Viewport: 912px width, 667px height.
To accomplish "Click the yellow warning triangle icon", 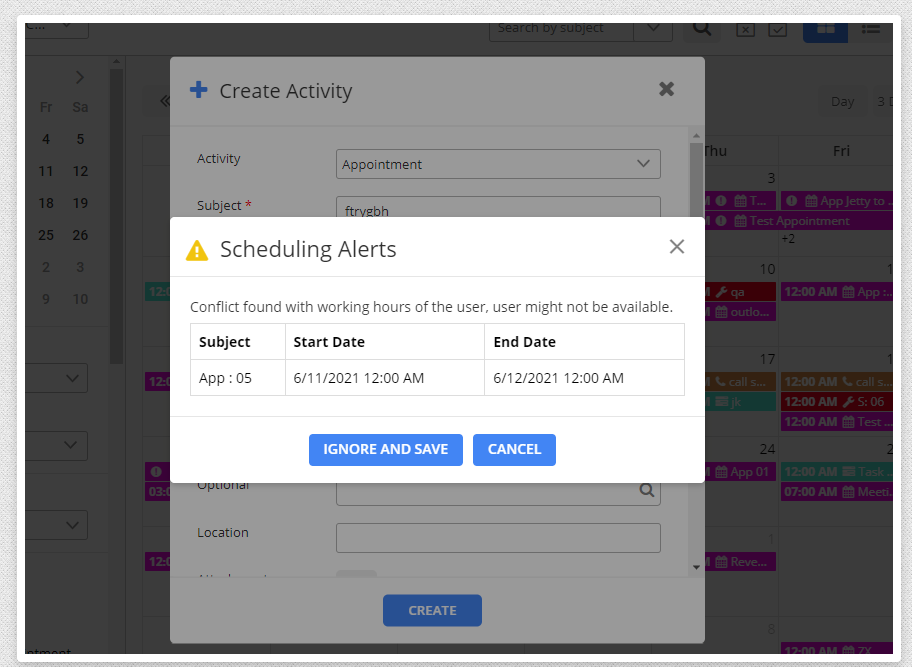I will point(197,250).
